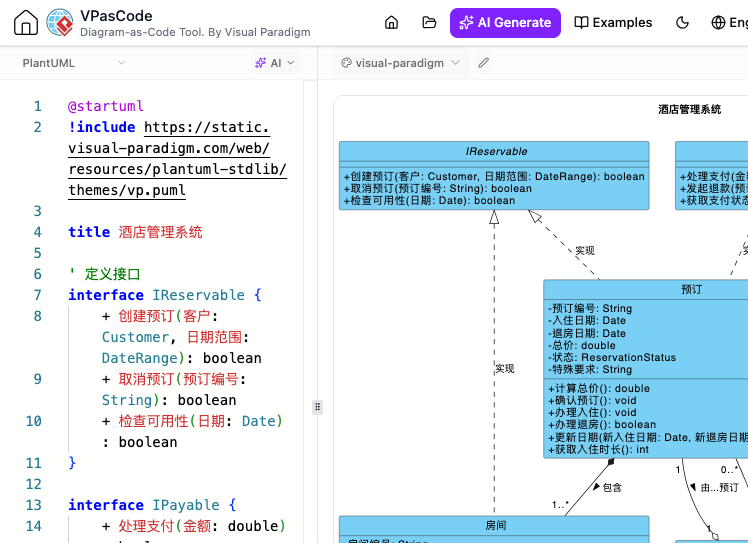The width and height of the screenshot is (748, 543).
Task: Click the 办理退房(): boolean method
Action: [x=602, y=425]
